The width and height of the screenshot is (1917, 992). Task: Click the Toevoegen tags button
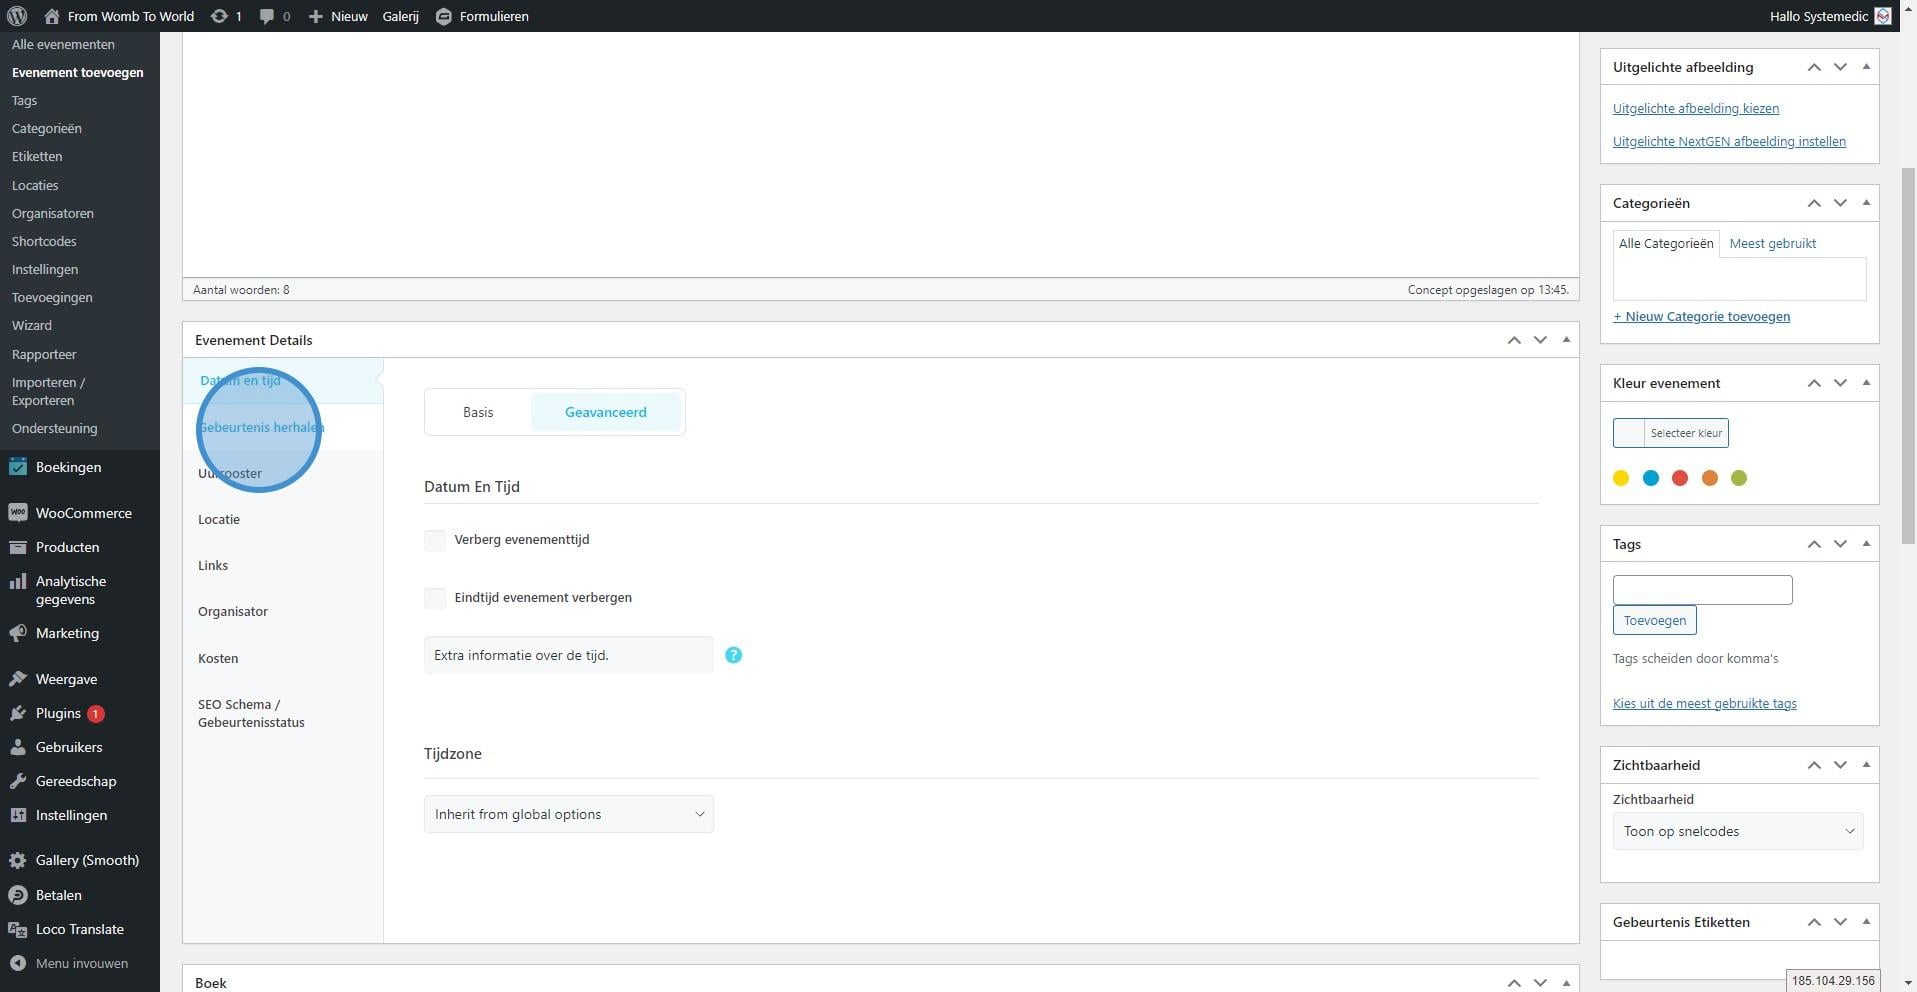[1654, 620]
